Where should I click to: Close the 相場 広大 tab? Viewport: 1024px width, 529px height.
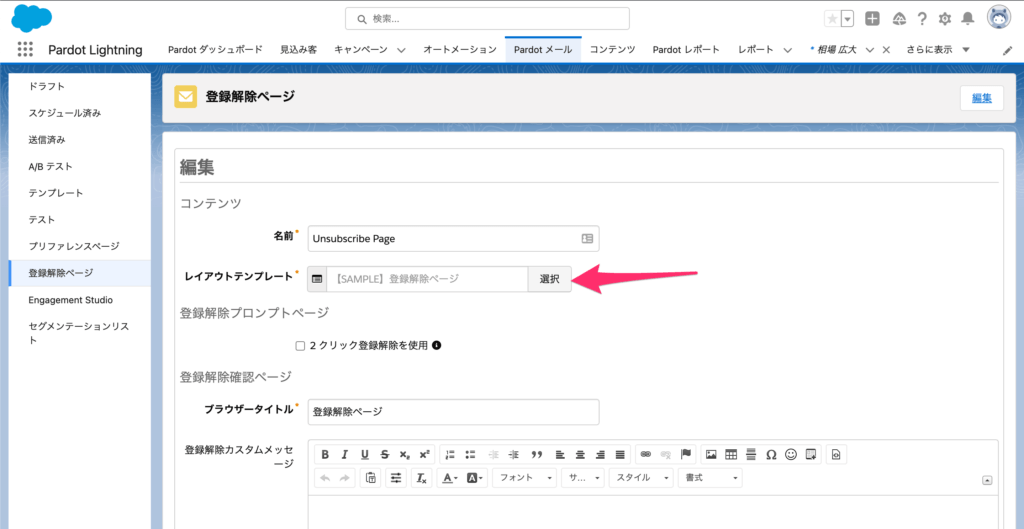click(886, 50)
